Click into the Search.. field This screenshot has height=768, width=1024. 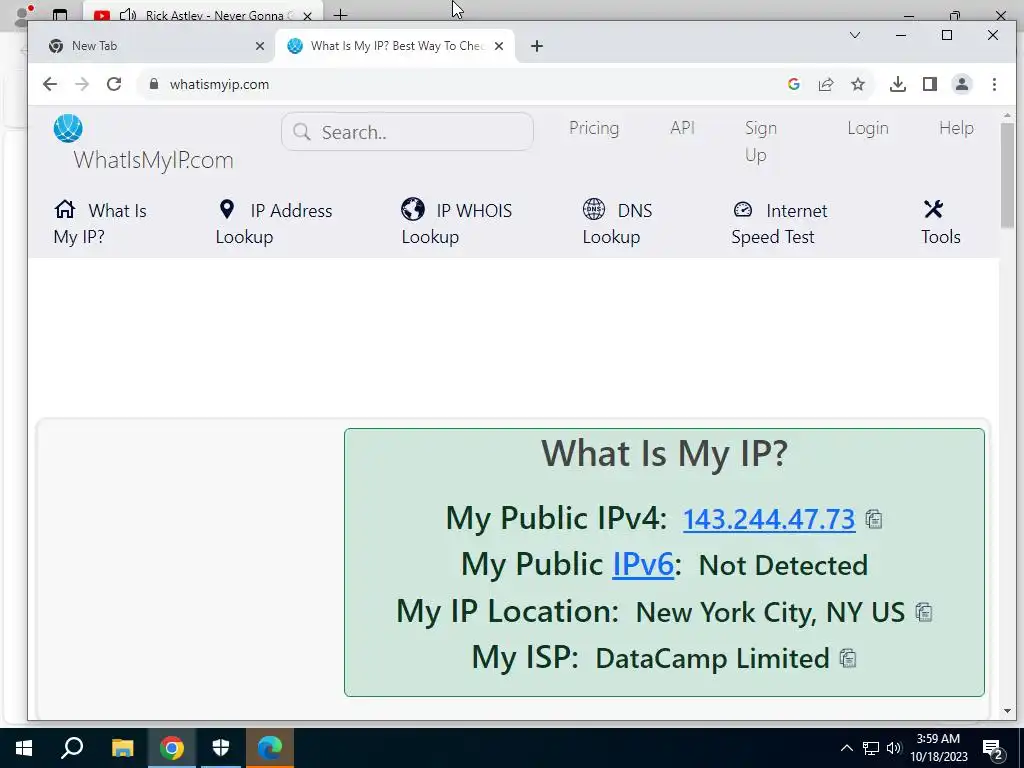point(408,132)
